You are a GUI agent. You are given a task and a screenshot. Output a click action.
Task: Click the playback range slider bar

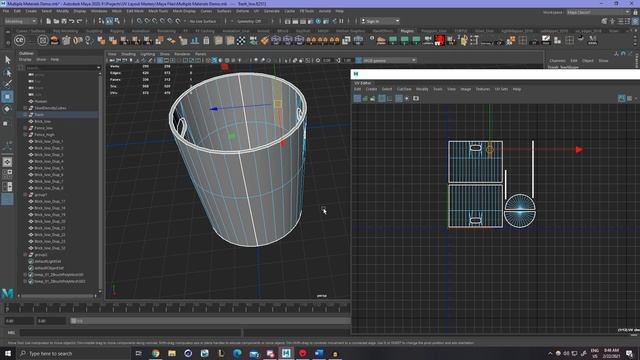[210, 321]
